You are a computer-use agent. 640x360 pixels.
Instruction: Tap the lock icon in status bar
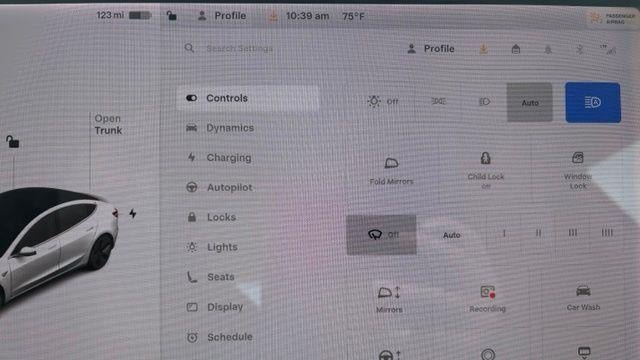pyautogui.click(x=172, y=16)
